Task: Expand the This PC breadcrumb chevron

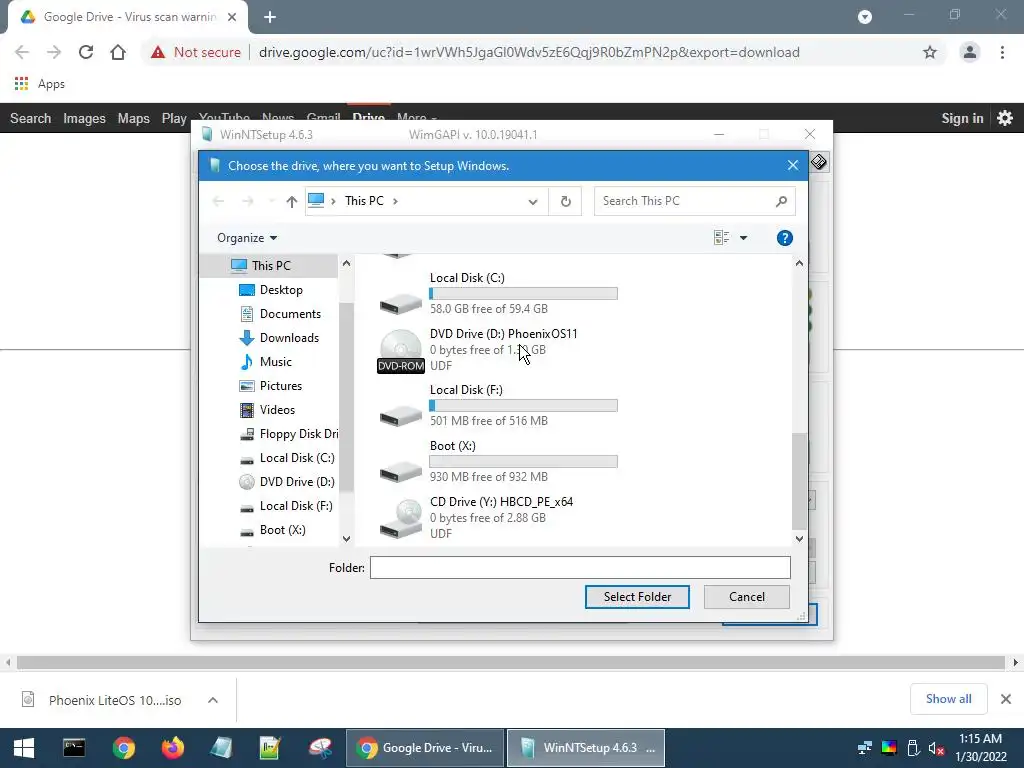Action: [395, 201]
